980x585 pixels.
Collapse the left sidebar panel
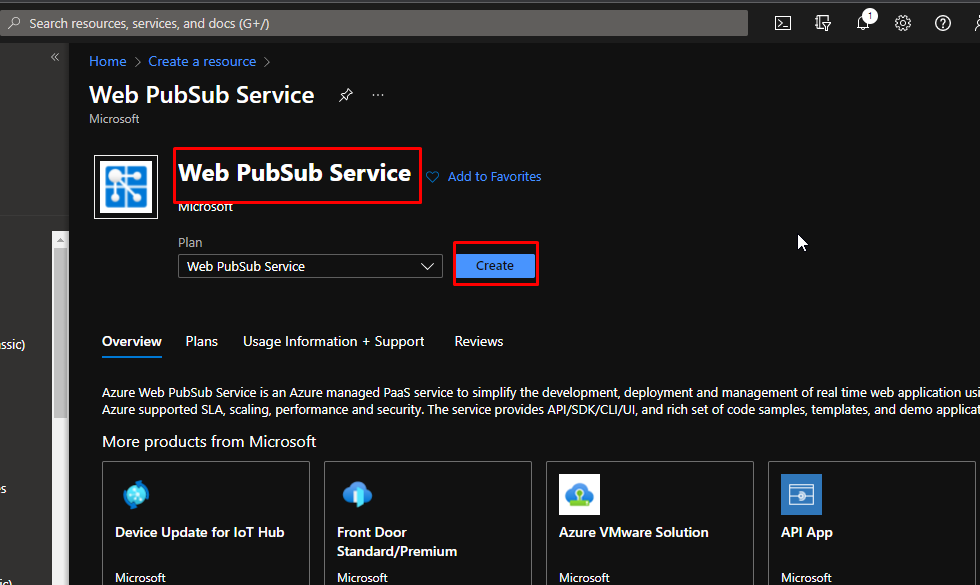click(x=55, y=58)
